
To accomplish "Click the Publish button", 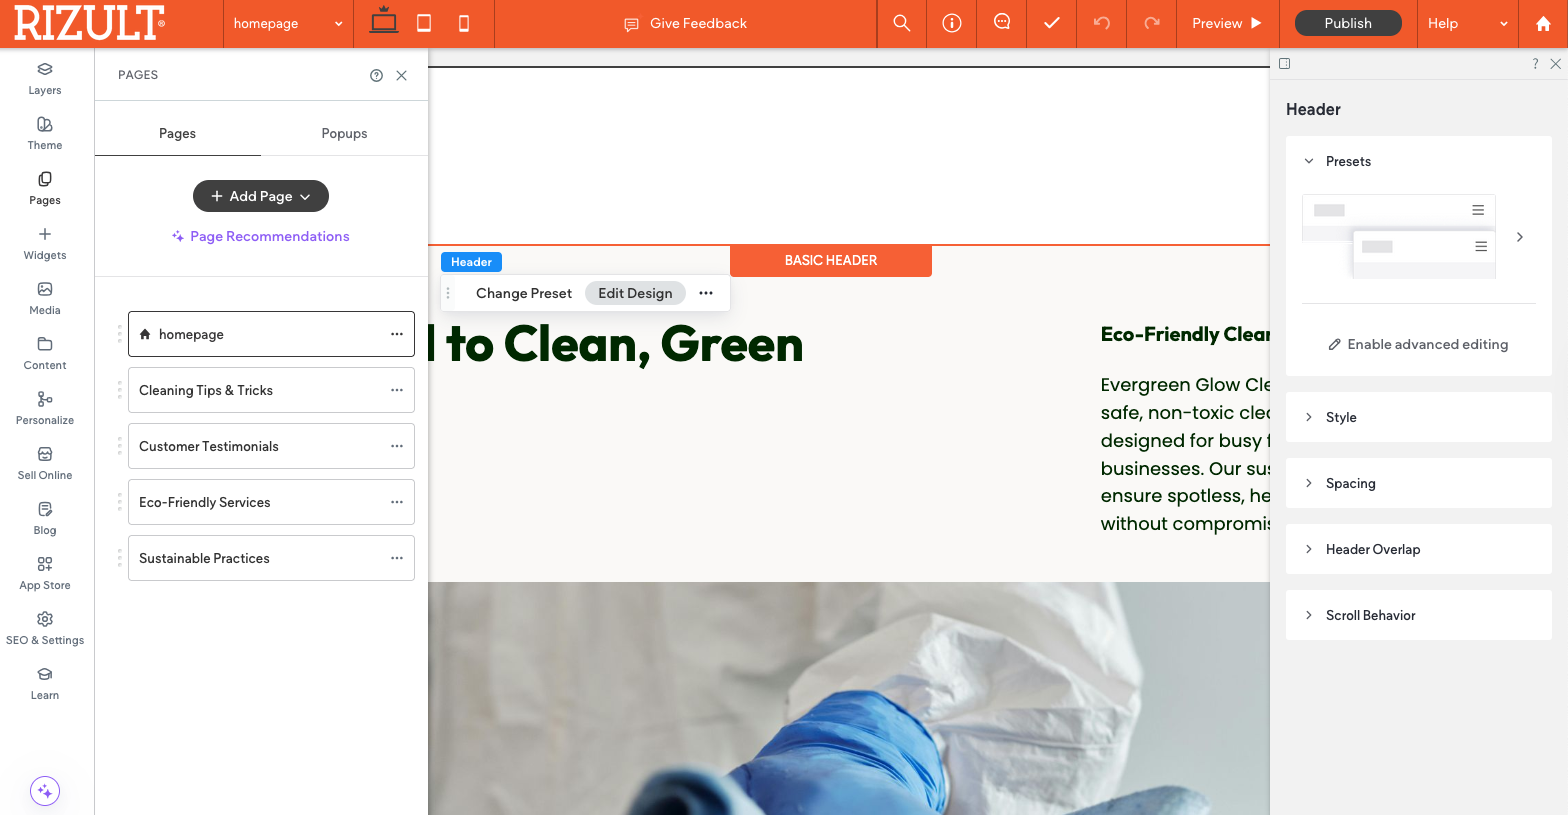I will [x=1347, y=23].
